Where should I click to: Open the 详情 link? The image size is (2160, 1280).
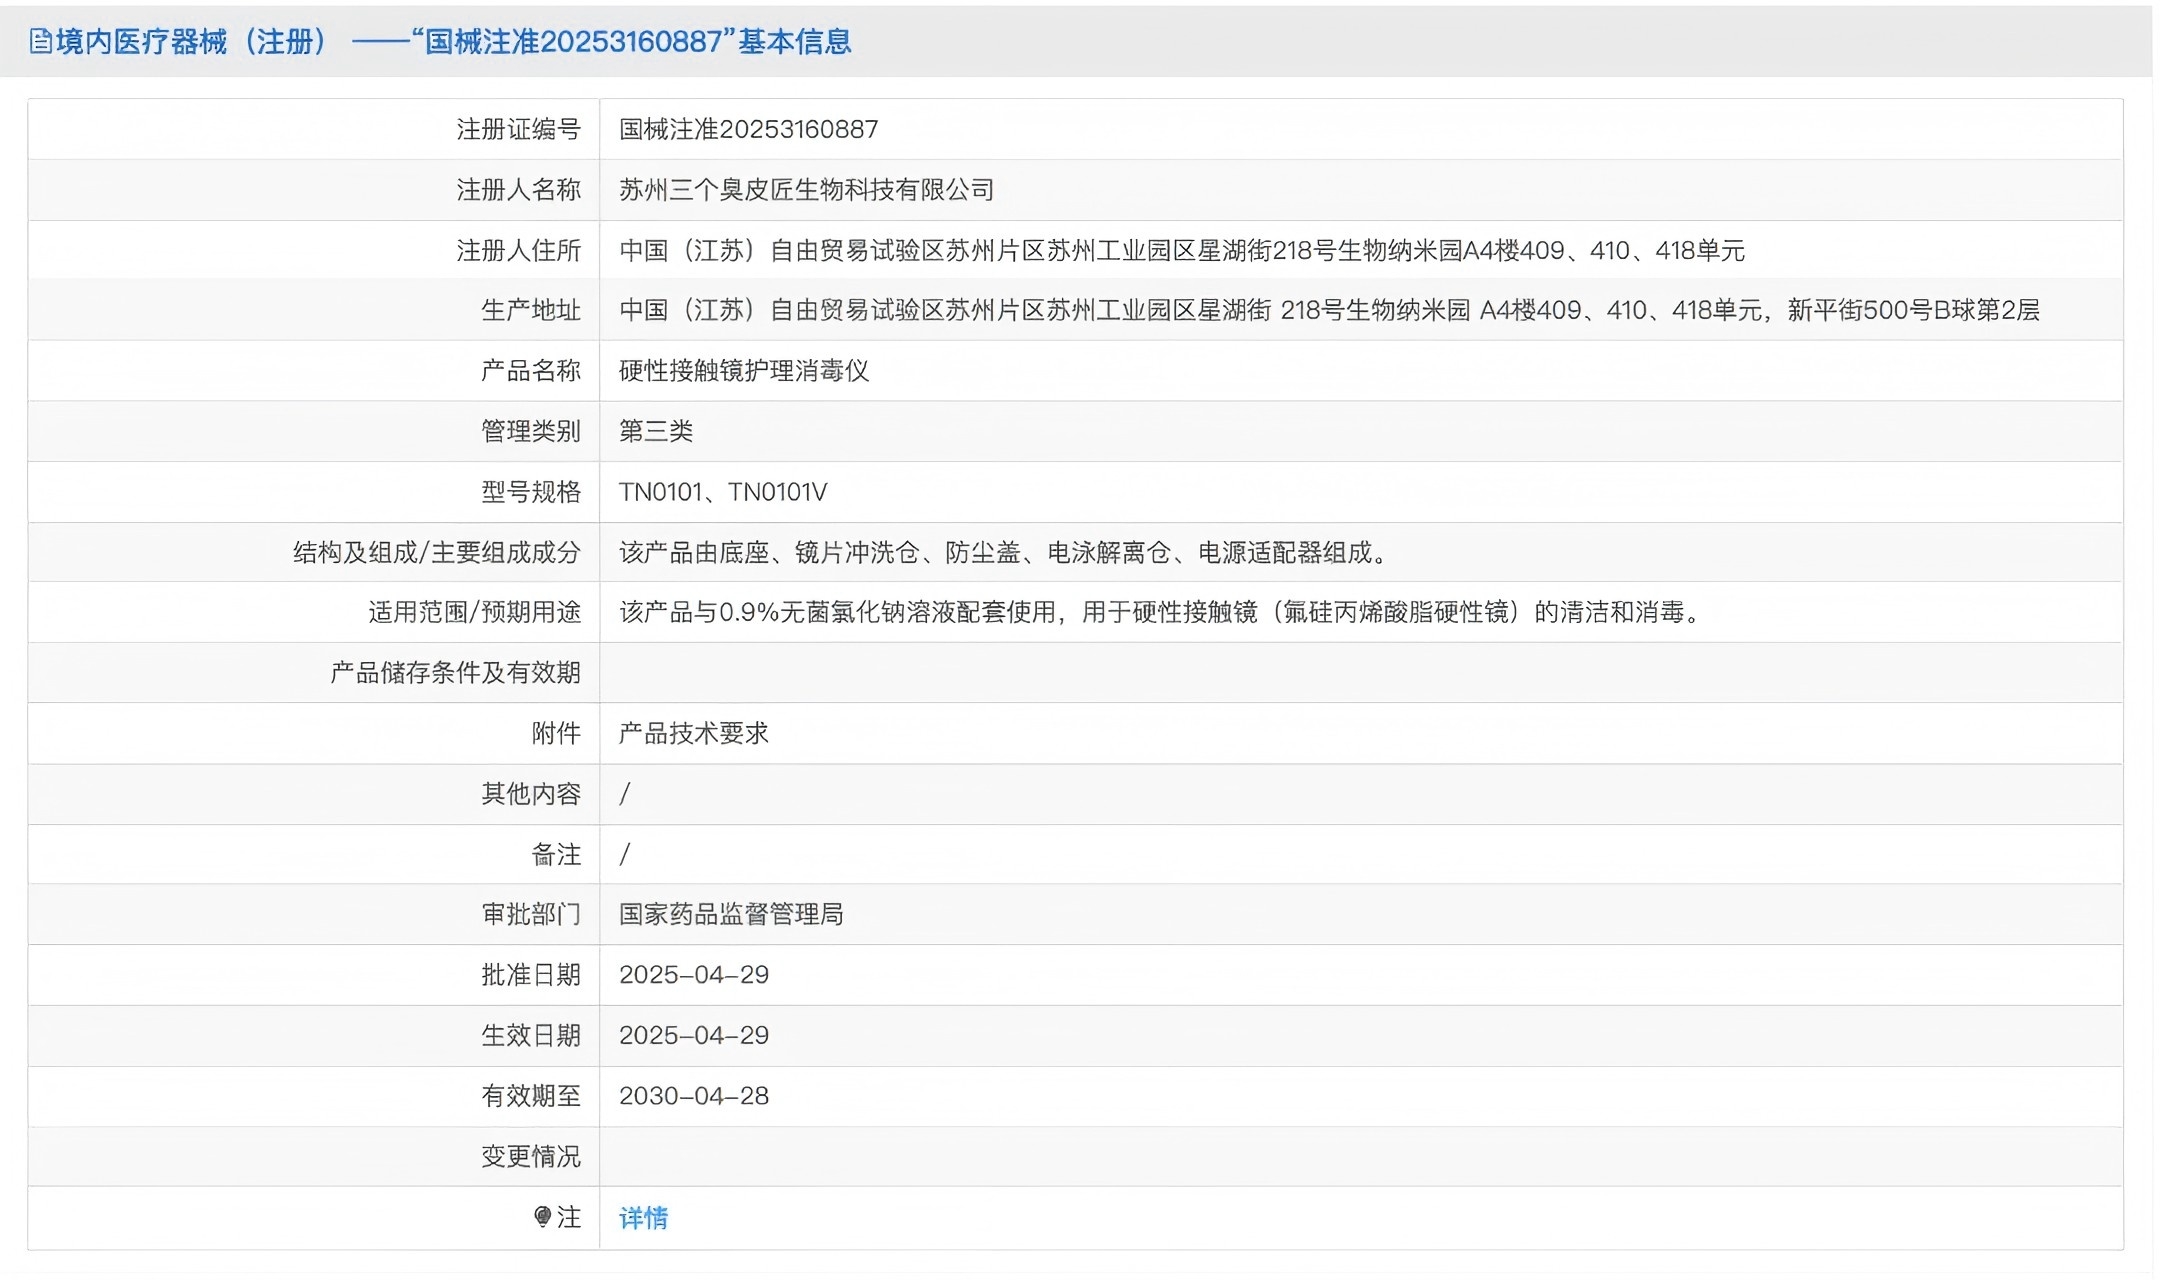643,1218
